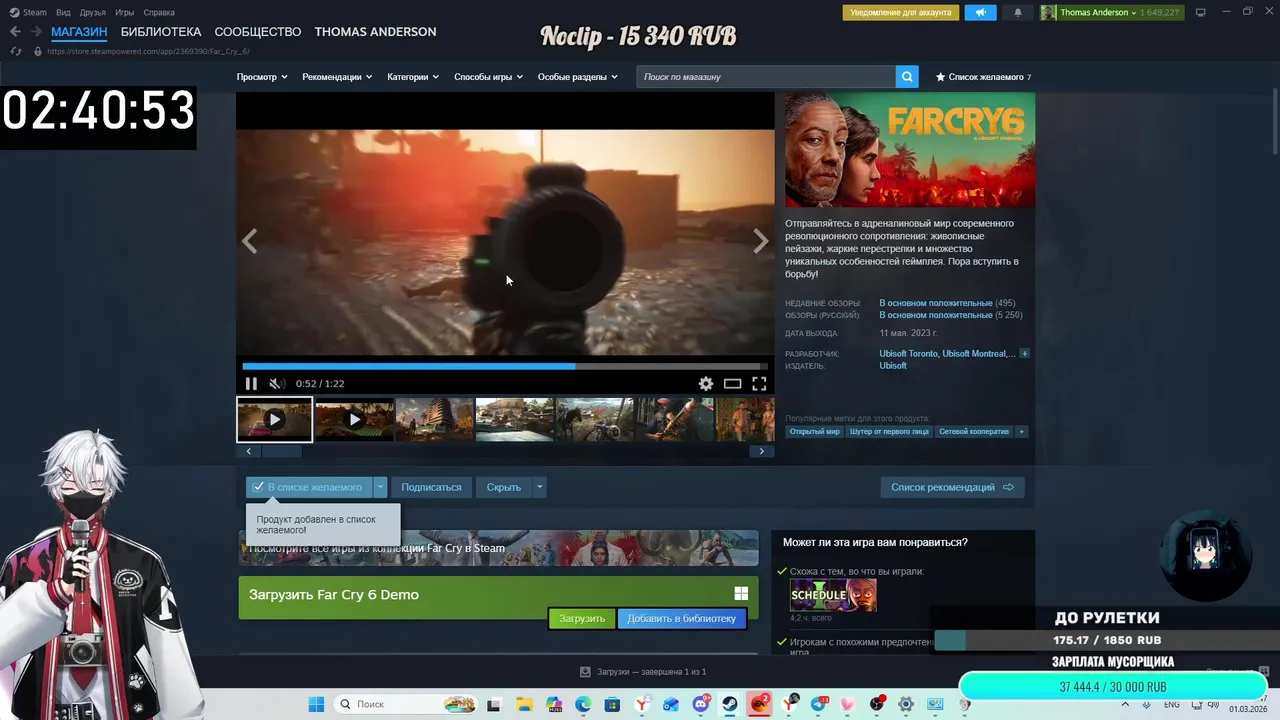Open Steam from the taskbar
Screen dimensions: 1280x720
click(731, 704)
